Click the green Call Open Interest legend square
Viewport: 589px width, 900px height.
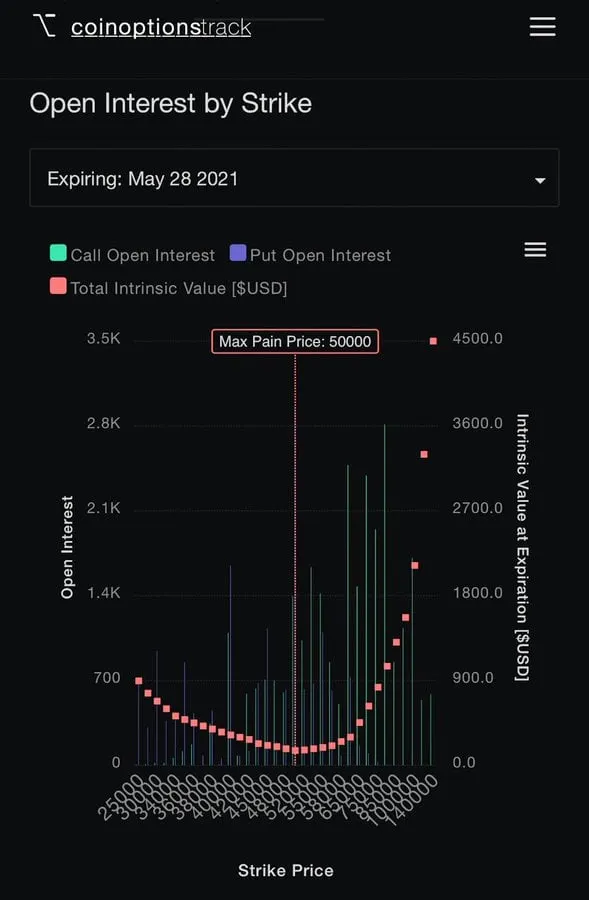point(58,253)
